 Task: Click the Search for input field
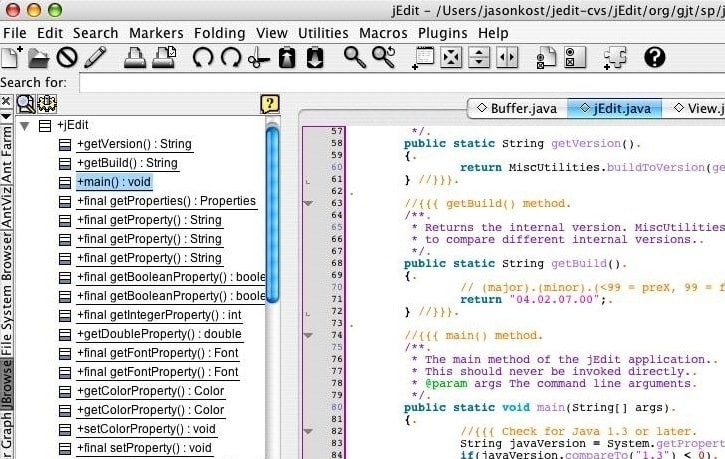(400, 82)
